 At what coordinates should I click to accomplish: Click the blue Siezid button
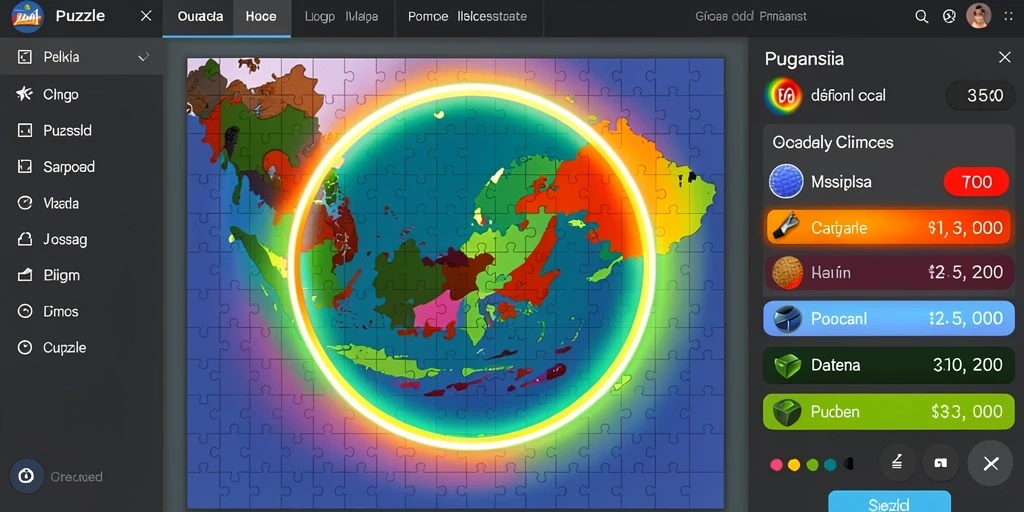[889, 502]
